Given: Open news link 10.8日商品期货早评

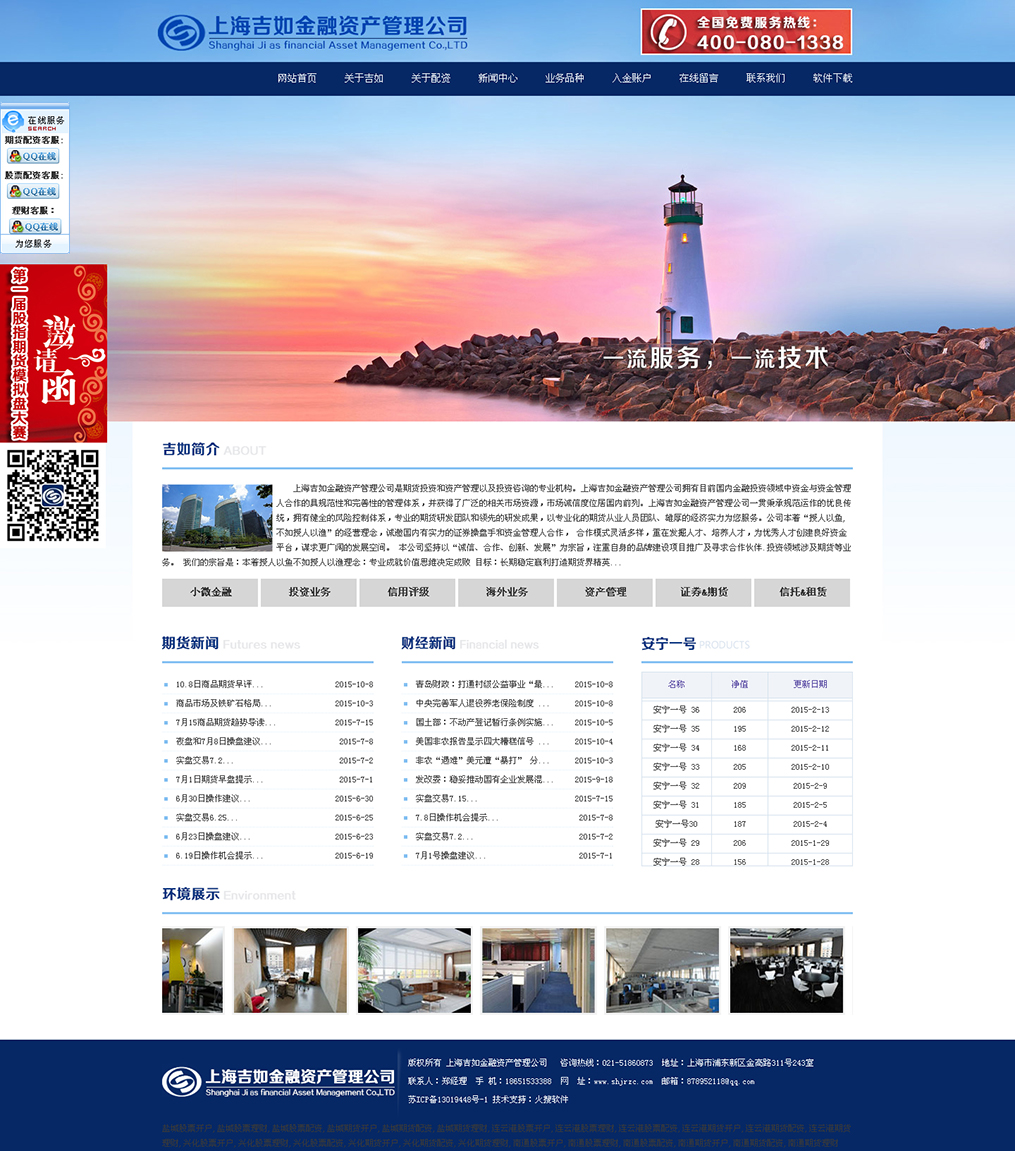Looking at the screenshot, I should coord(219,685).
